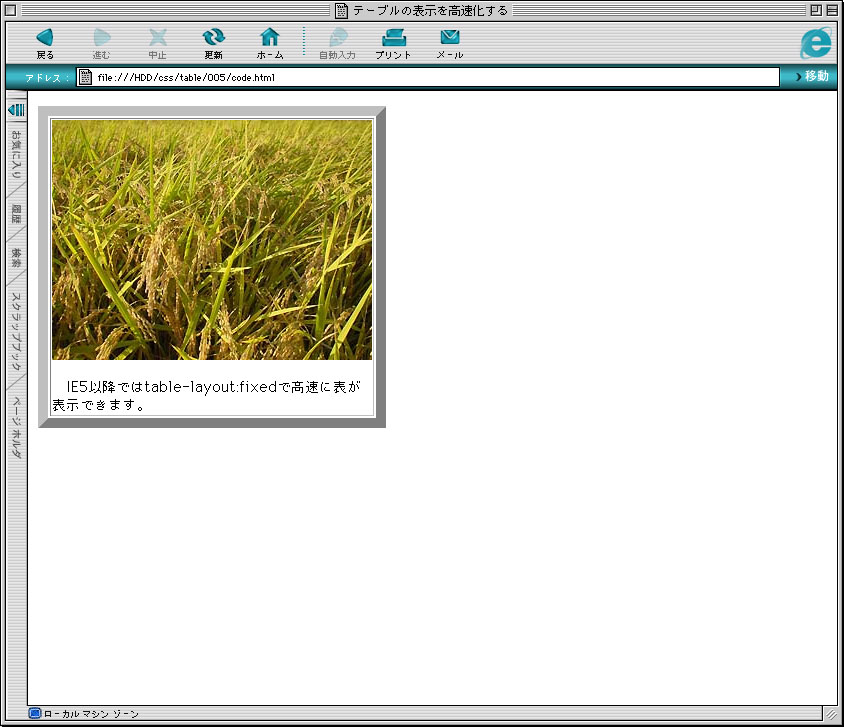844x727 pixels.
Task: Click the rice field photo
Action: [212, 239]
